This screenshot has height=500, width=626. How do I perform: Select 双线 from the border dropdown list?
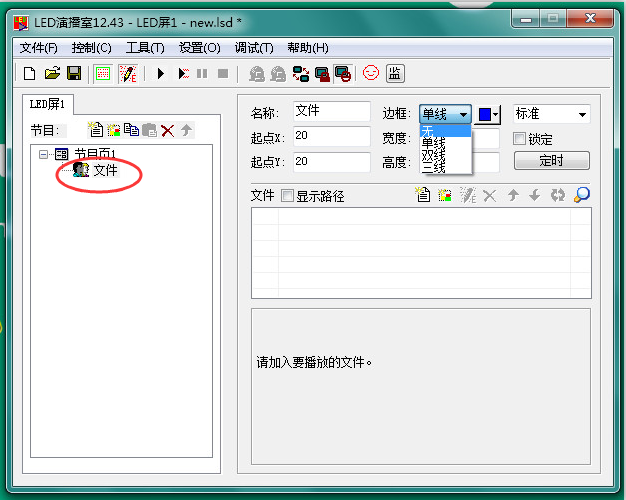(434, 155)
